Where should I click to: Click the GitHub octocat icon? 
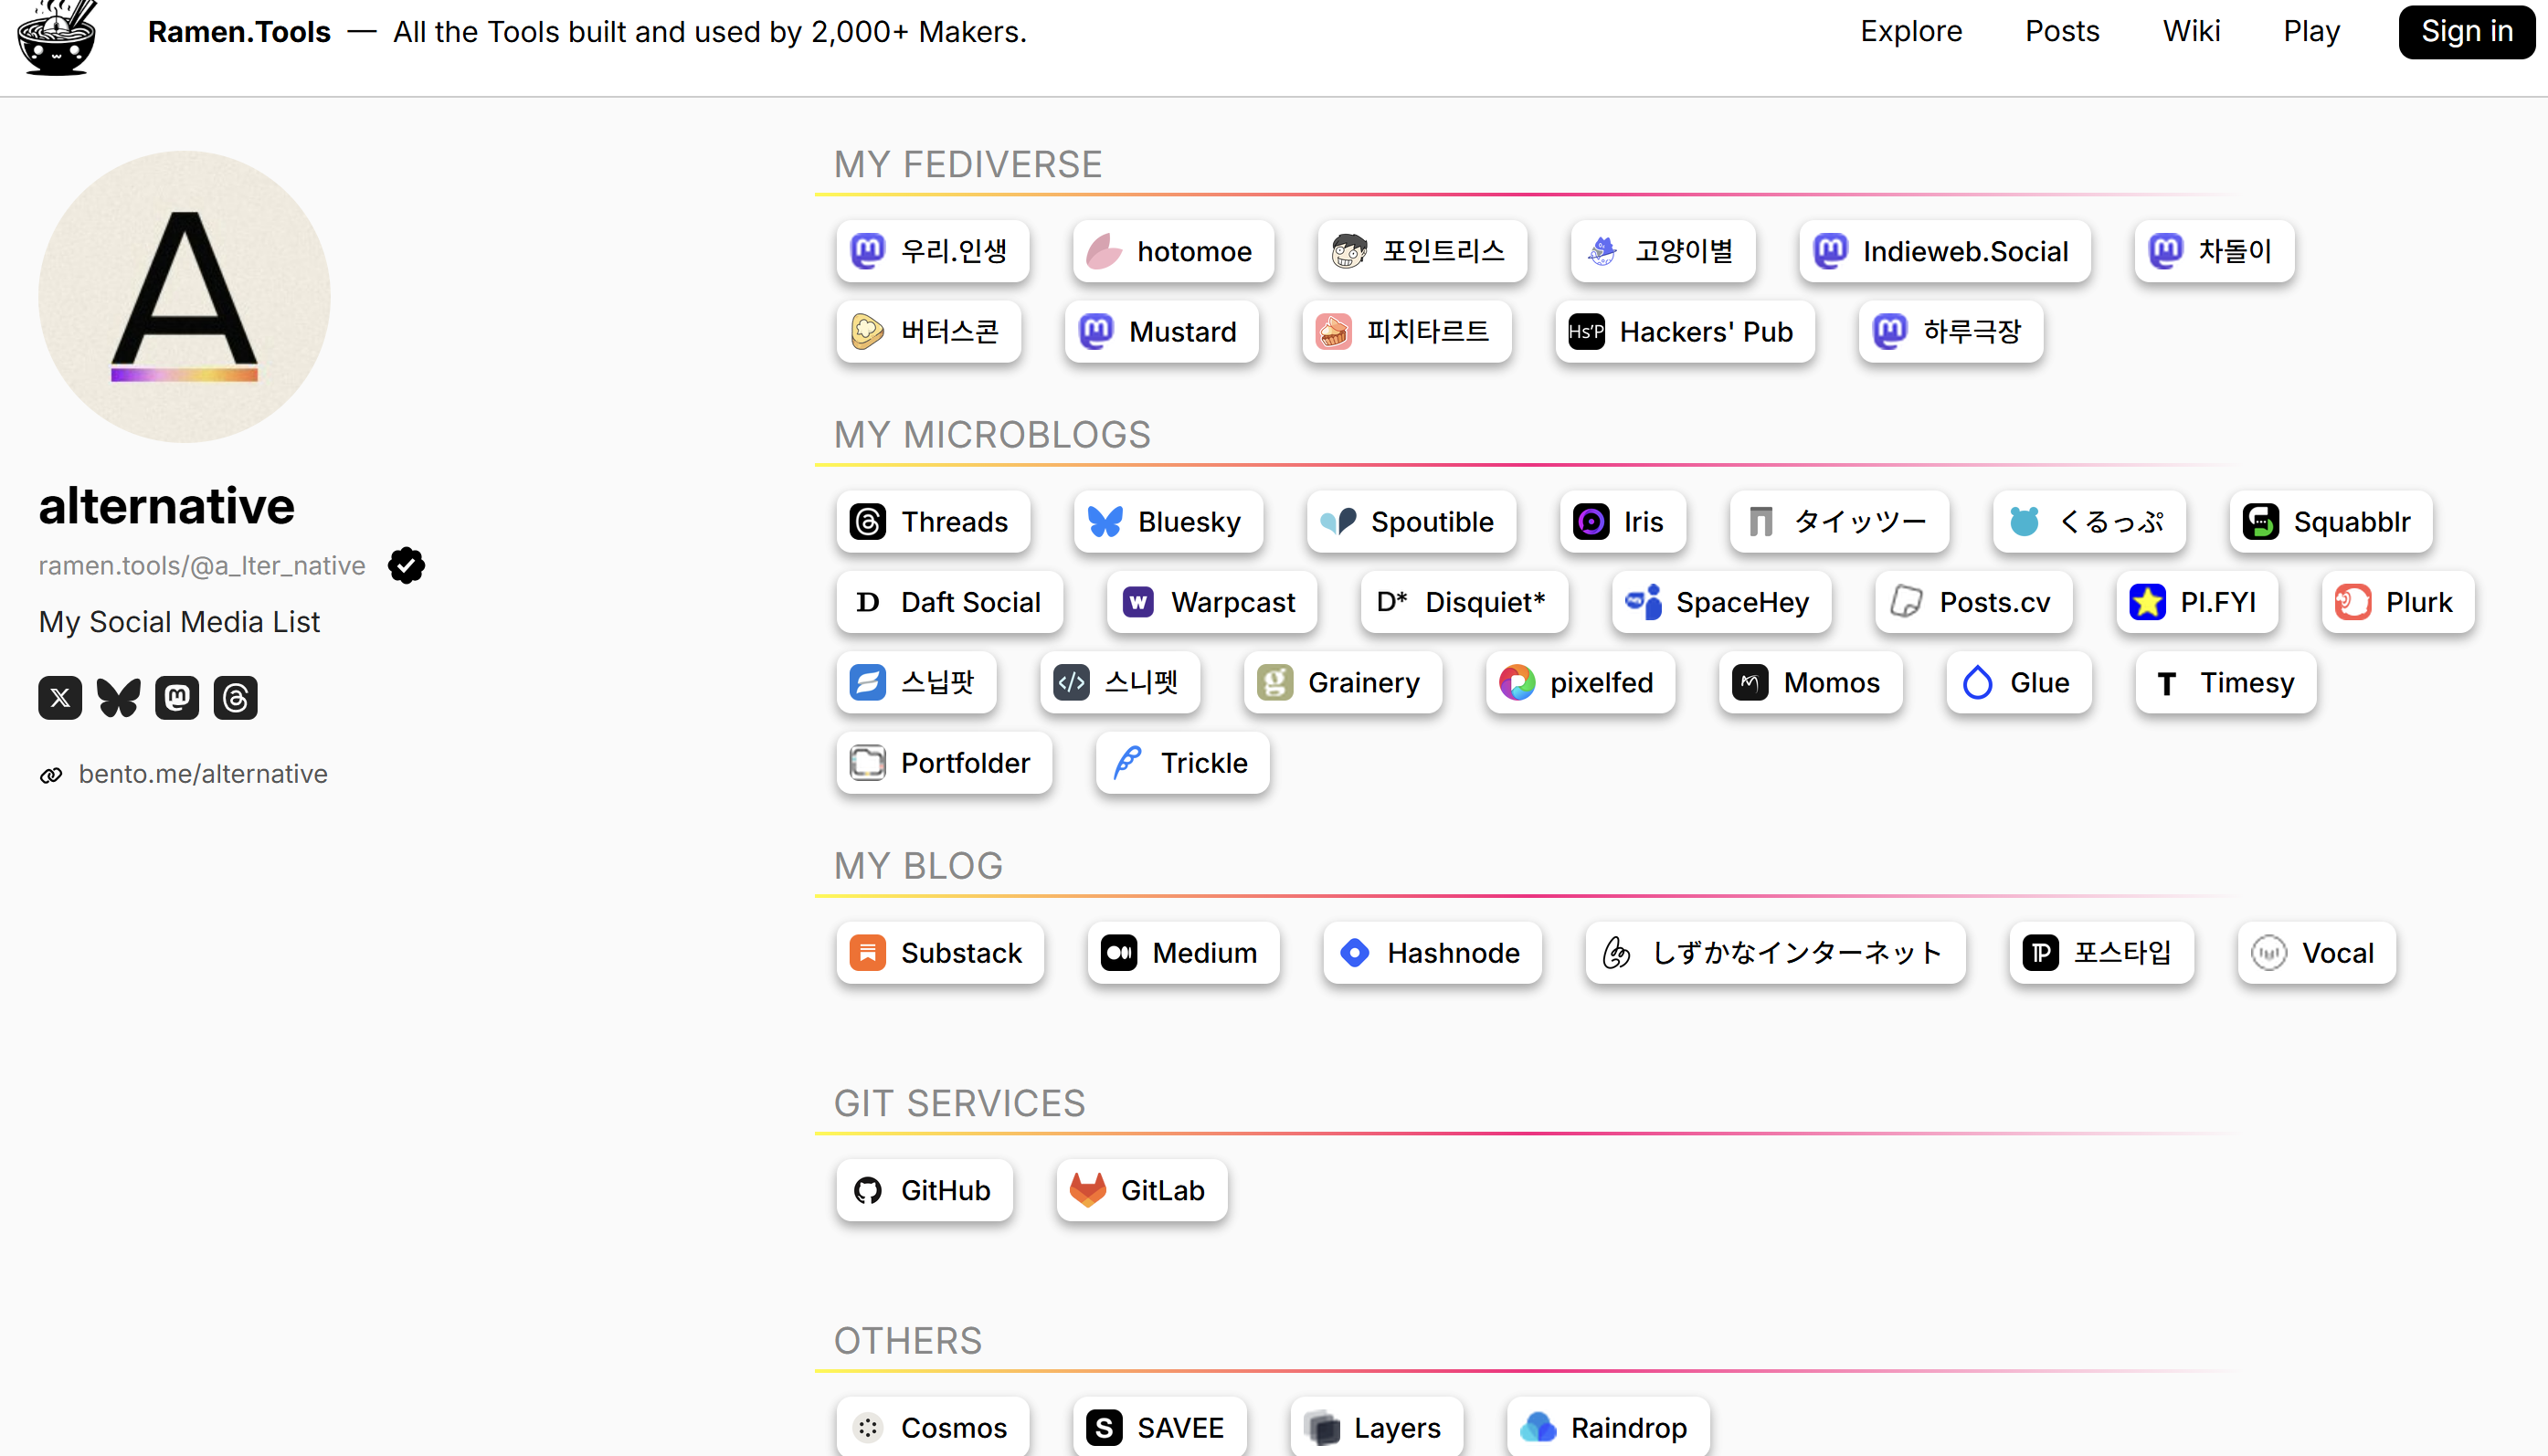click(868, 1190)
